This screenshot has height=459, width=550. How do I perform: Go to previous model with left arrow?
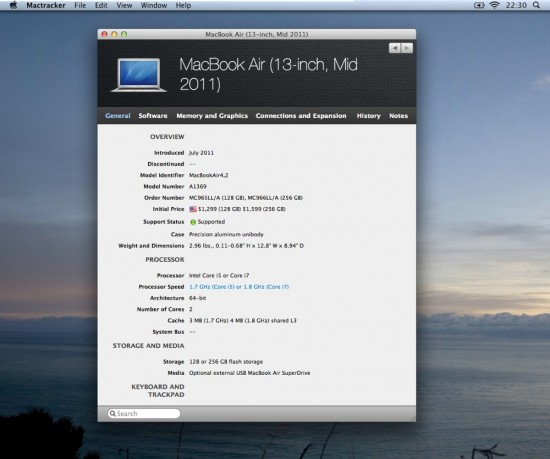coord(395,48)
